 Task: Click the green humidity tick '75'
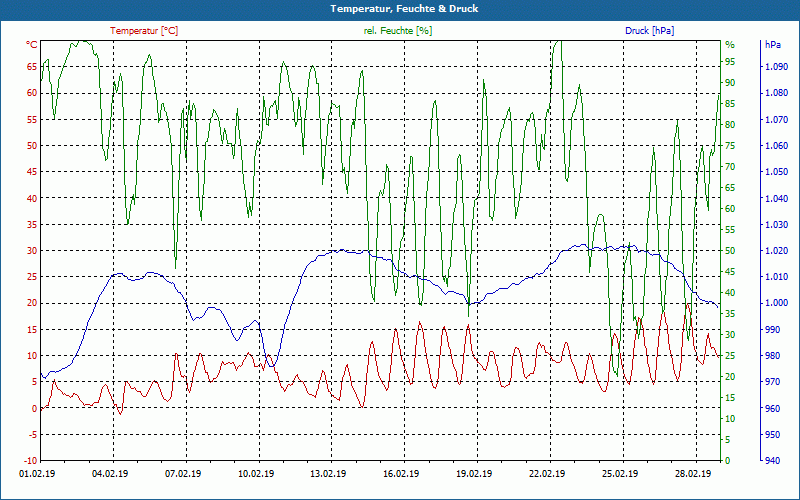coord(730,146)
